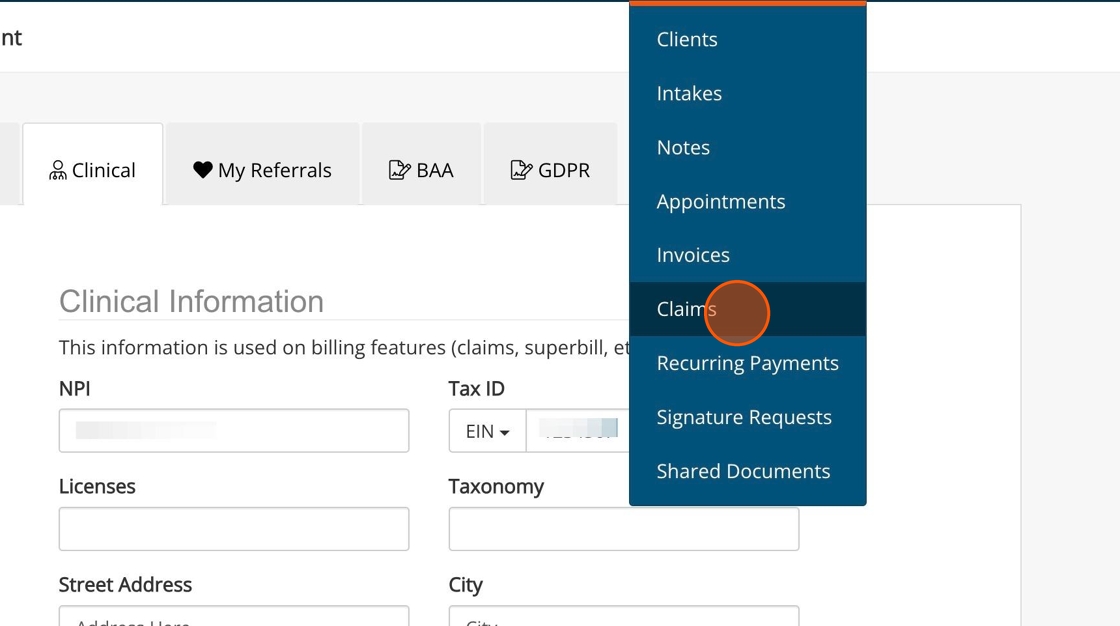Screen dimensions: 1120x626
Task: Open the EIN tax ID type dropdown
Action: (x=487, y=431)
